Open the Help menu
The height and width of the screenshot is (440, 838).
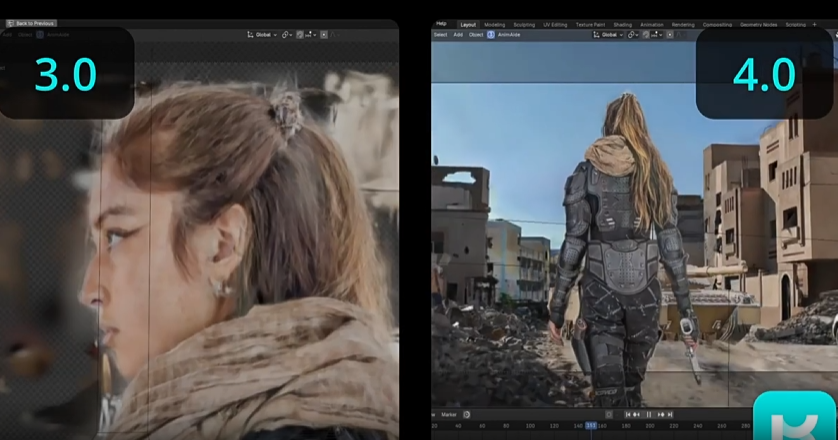point(441,24)
